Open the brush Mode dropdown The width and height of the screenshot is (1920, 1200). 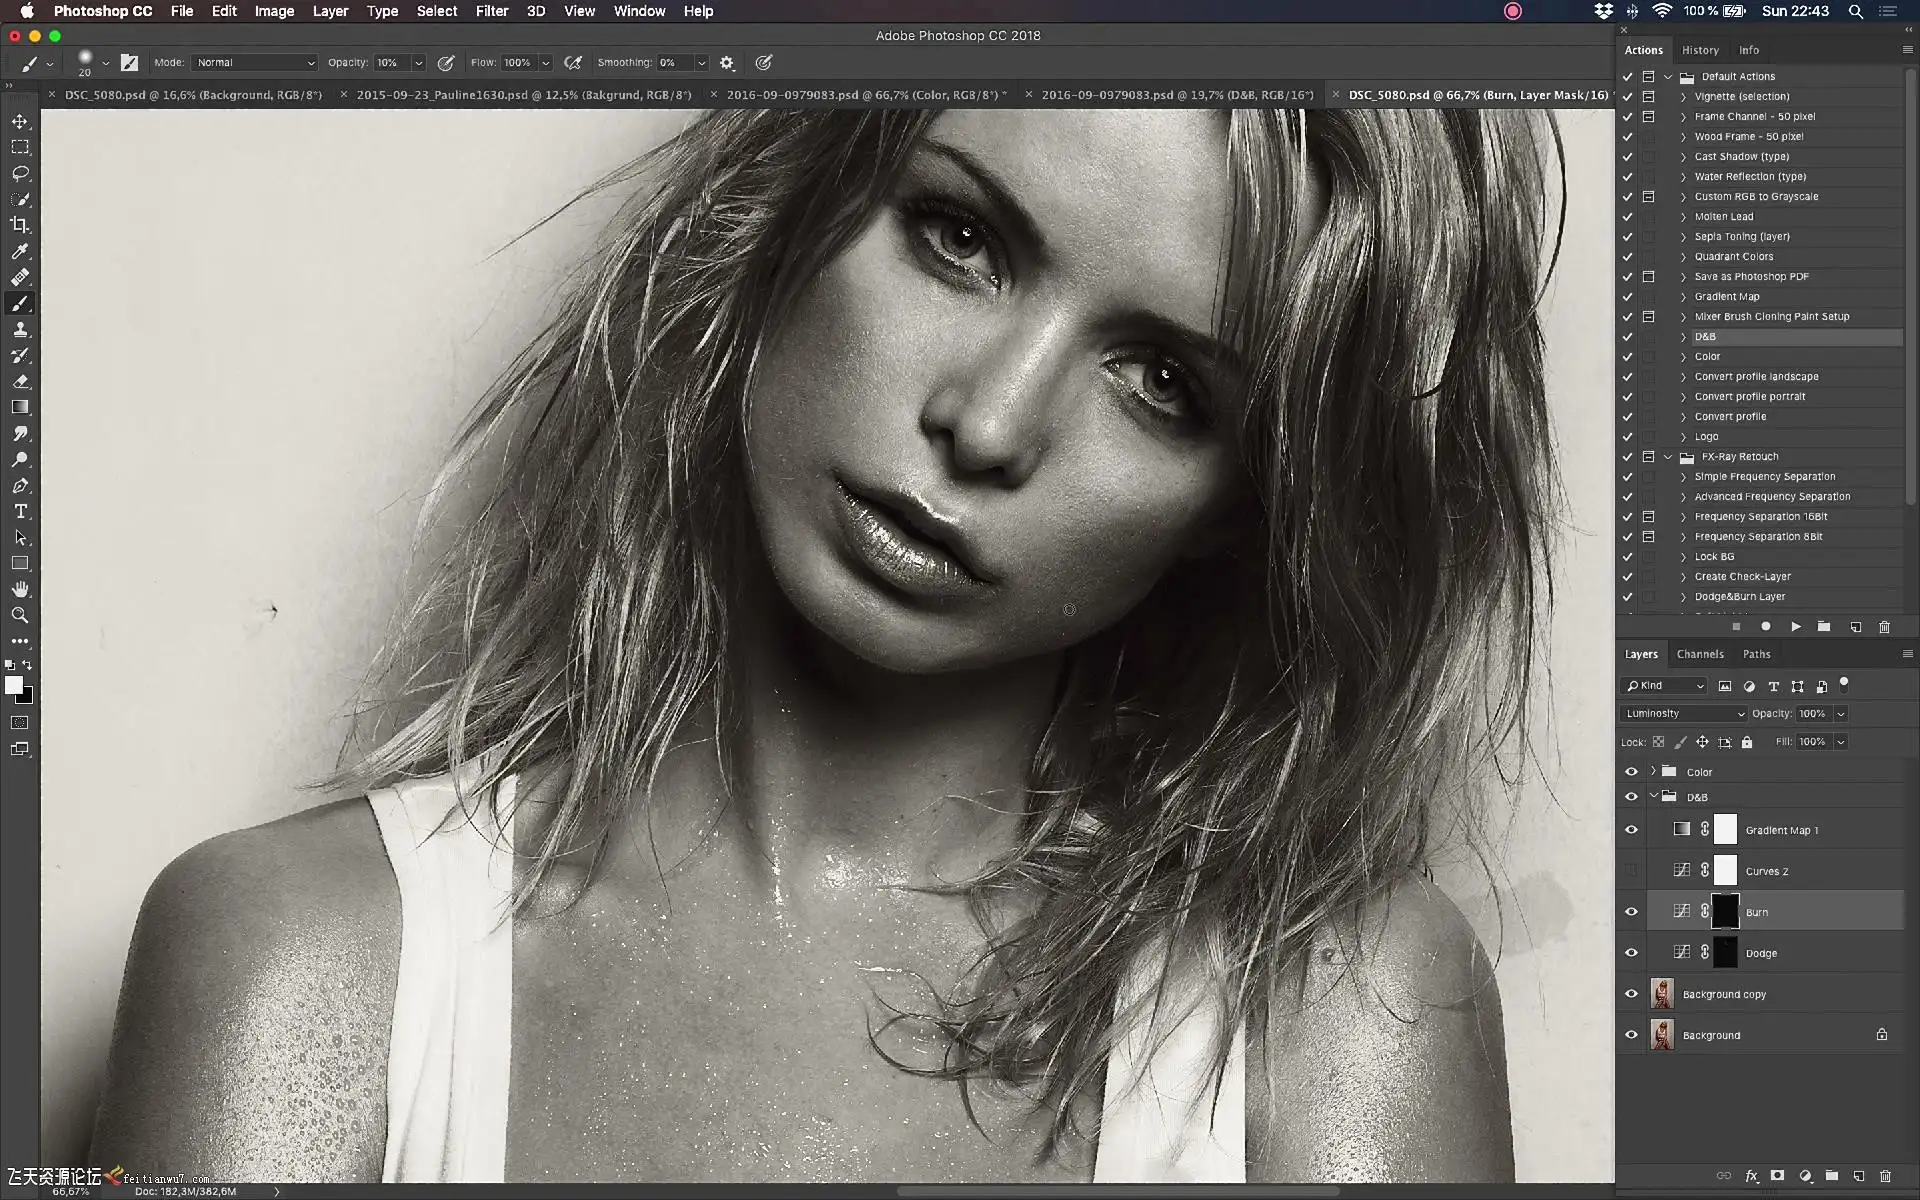pyautogui.click(x=254, y=63)
